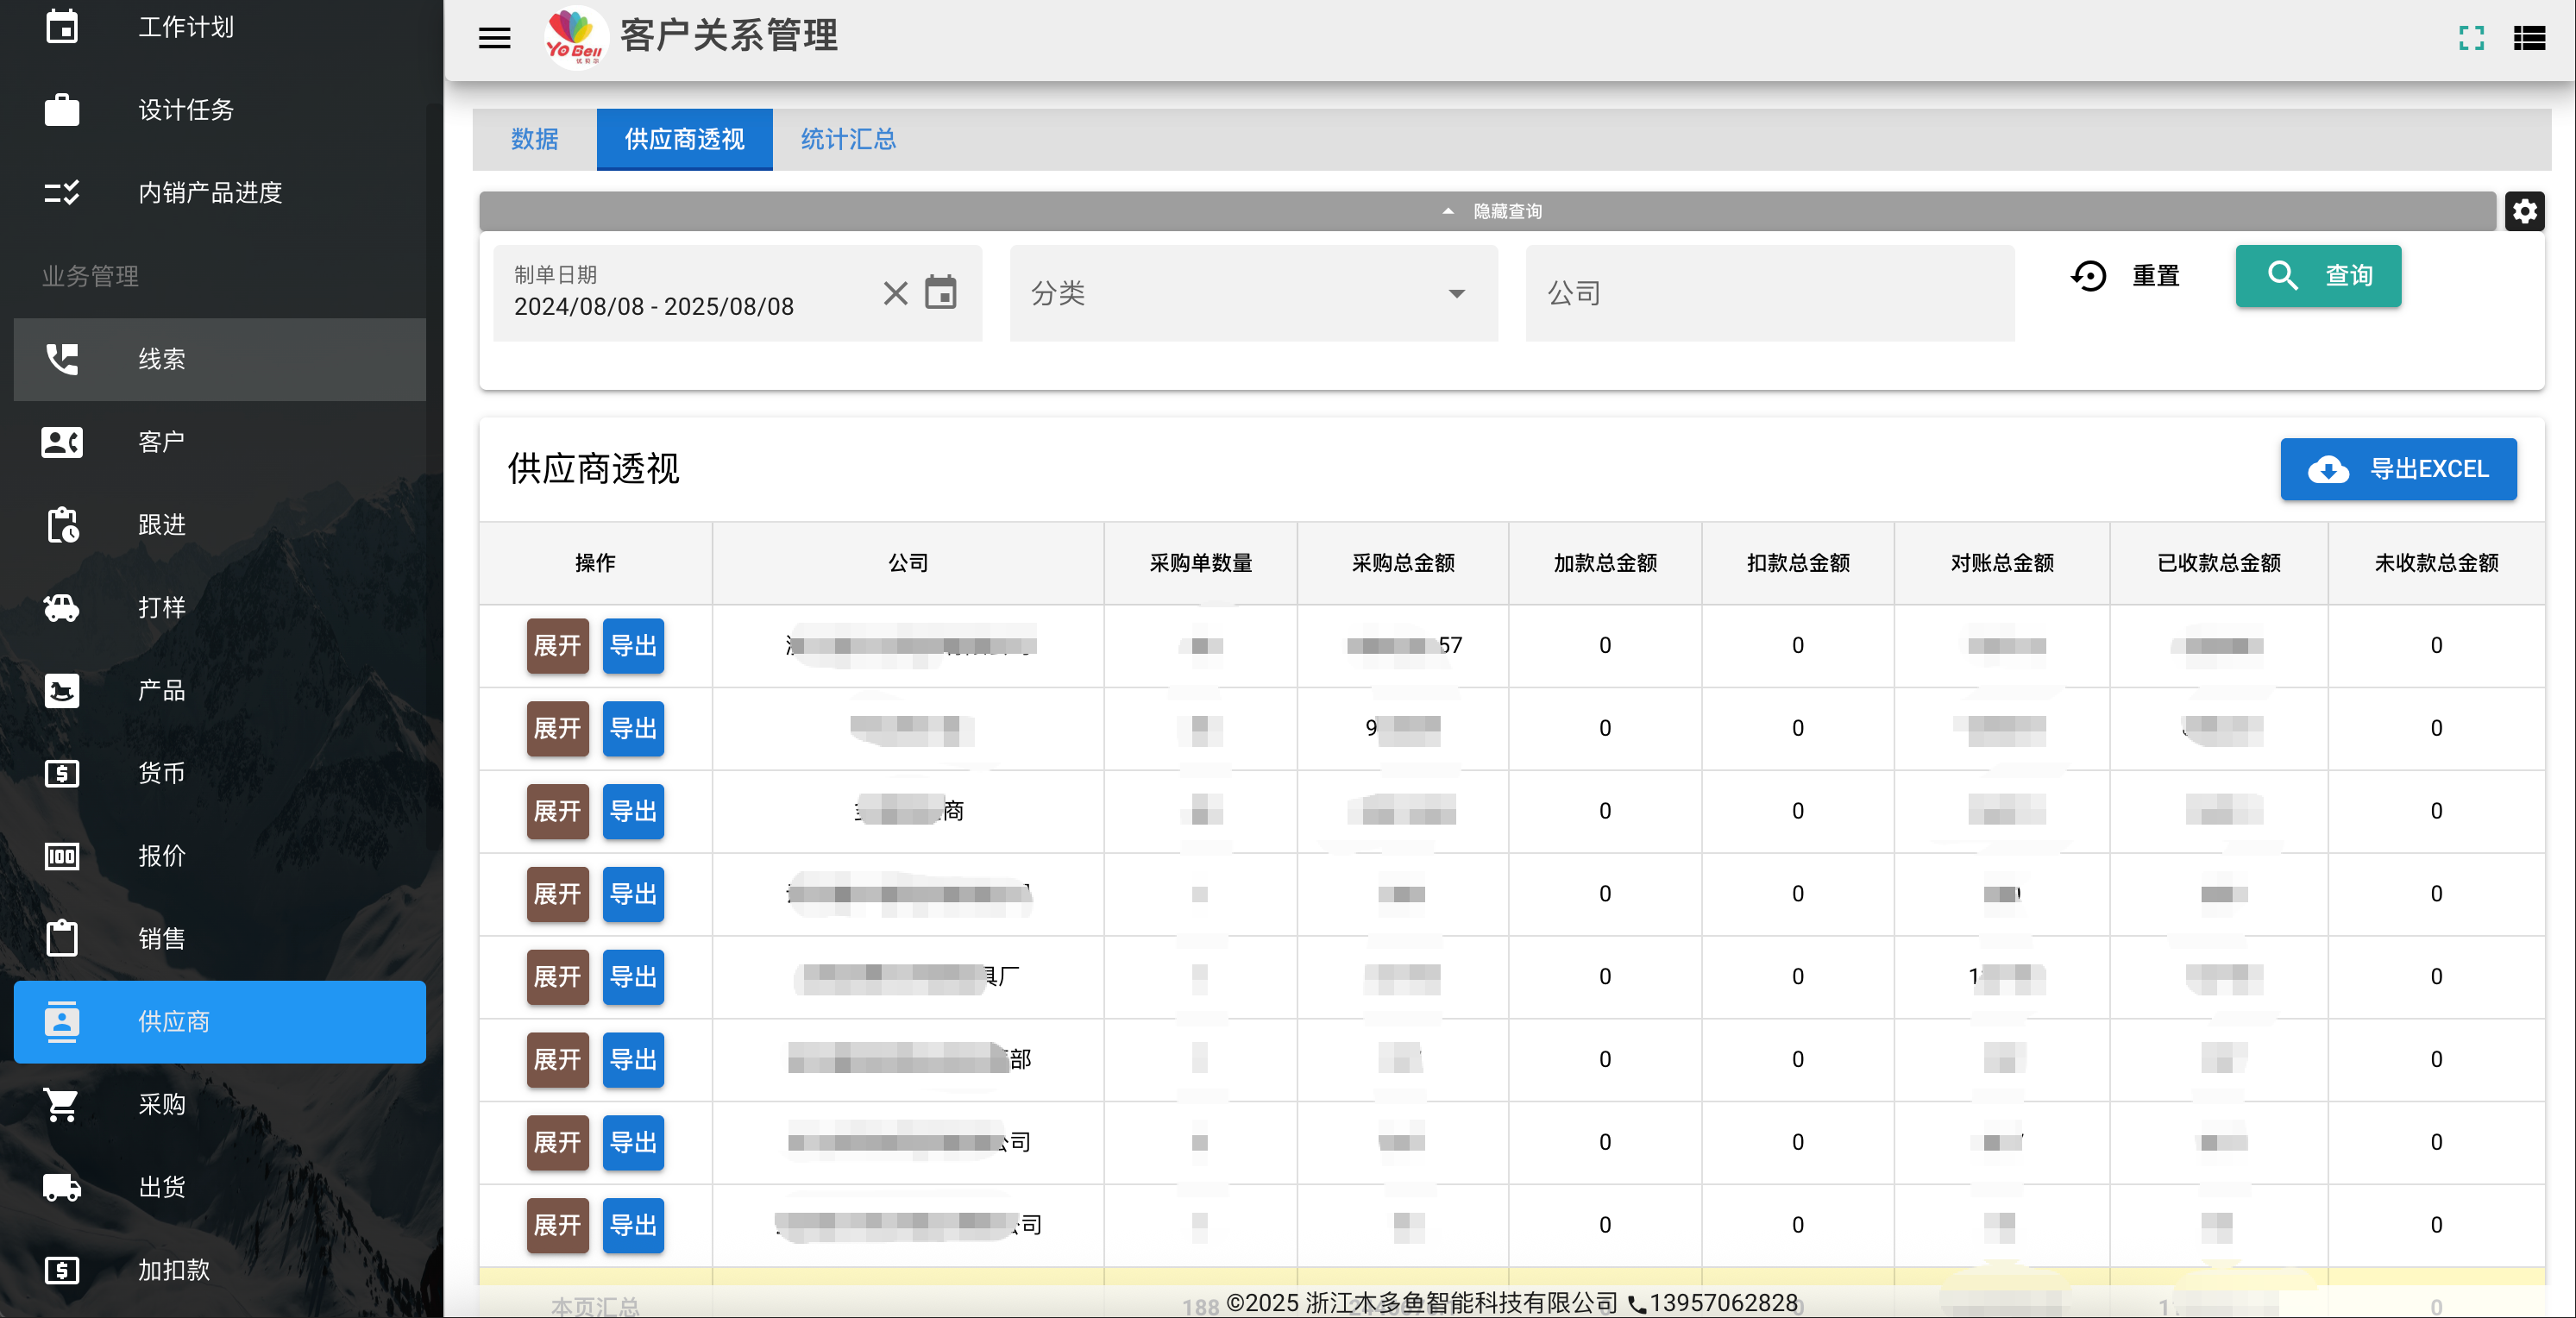The height and width of the screenshot is (1318, 2576).
Task: Open the calendar date picker icon
Action: (x=940, y=293)
